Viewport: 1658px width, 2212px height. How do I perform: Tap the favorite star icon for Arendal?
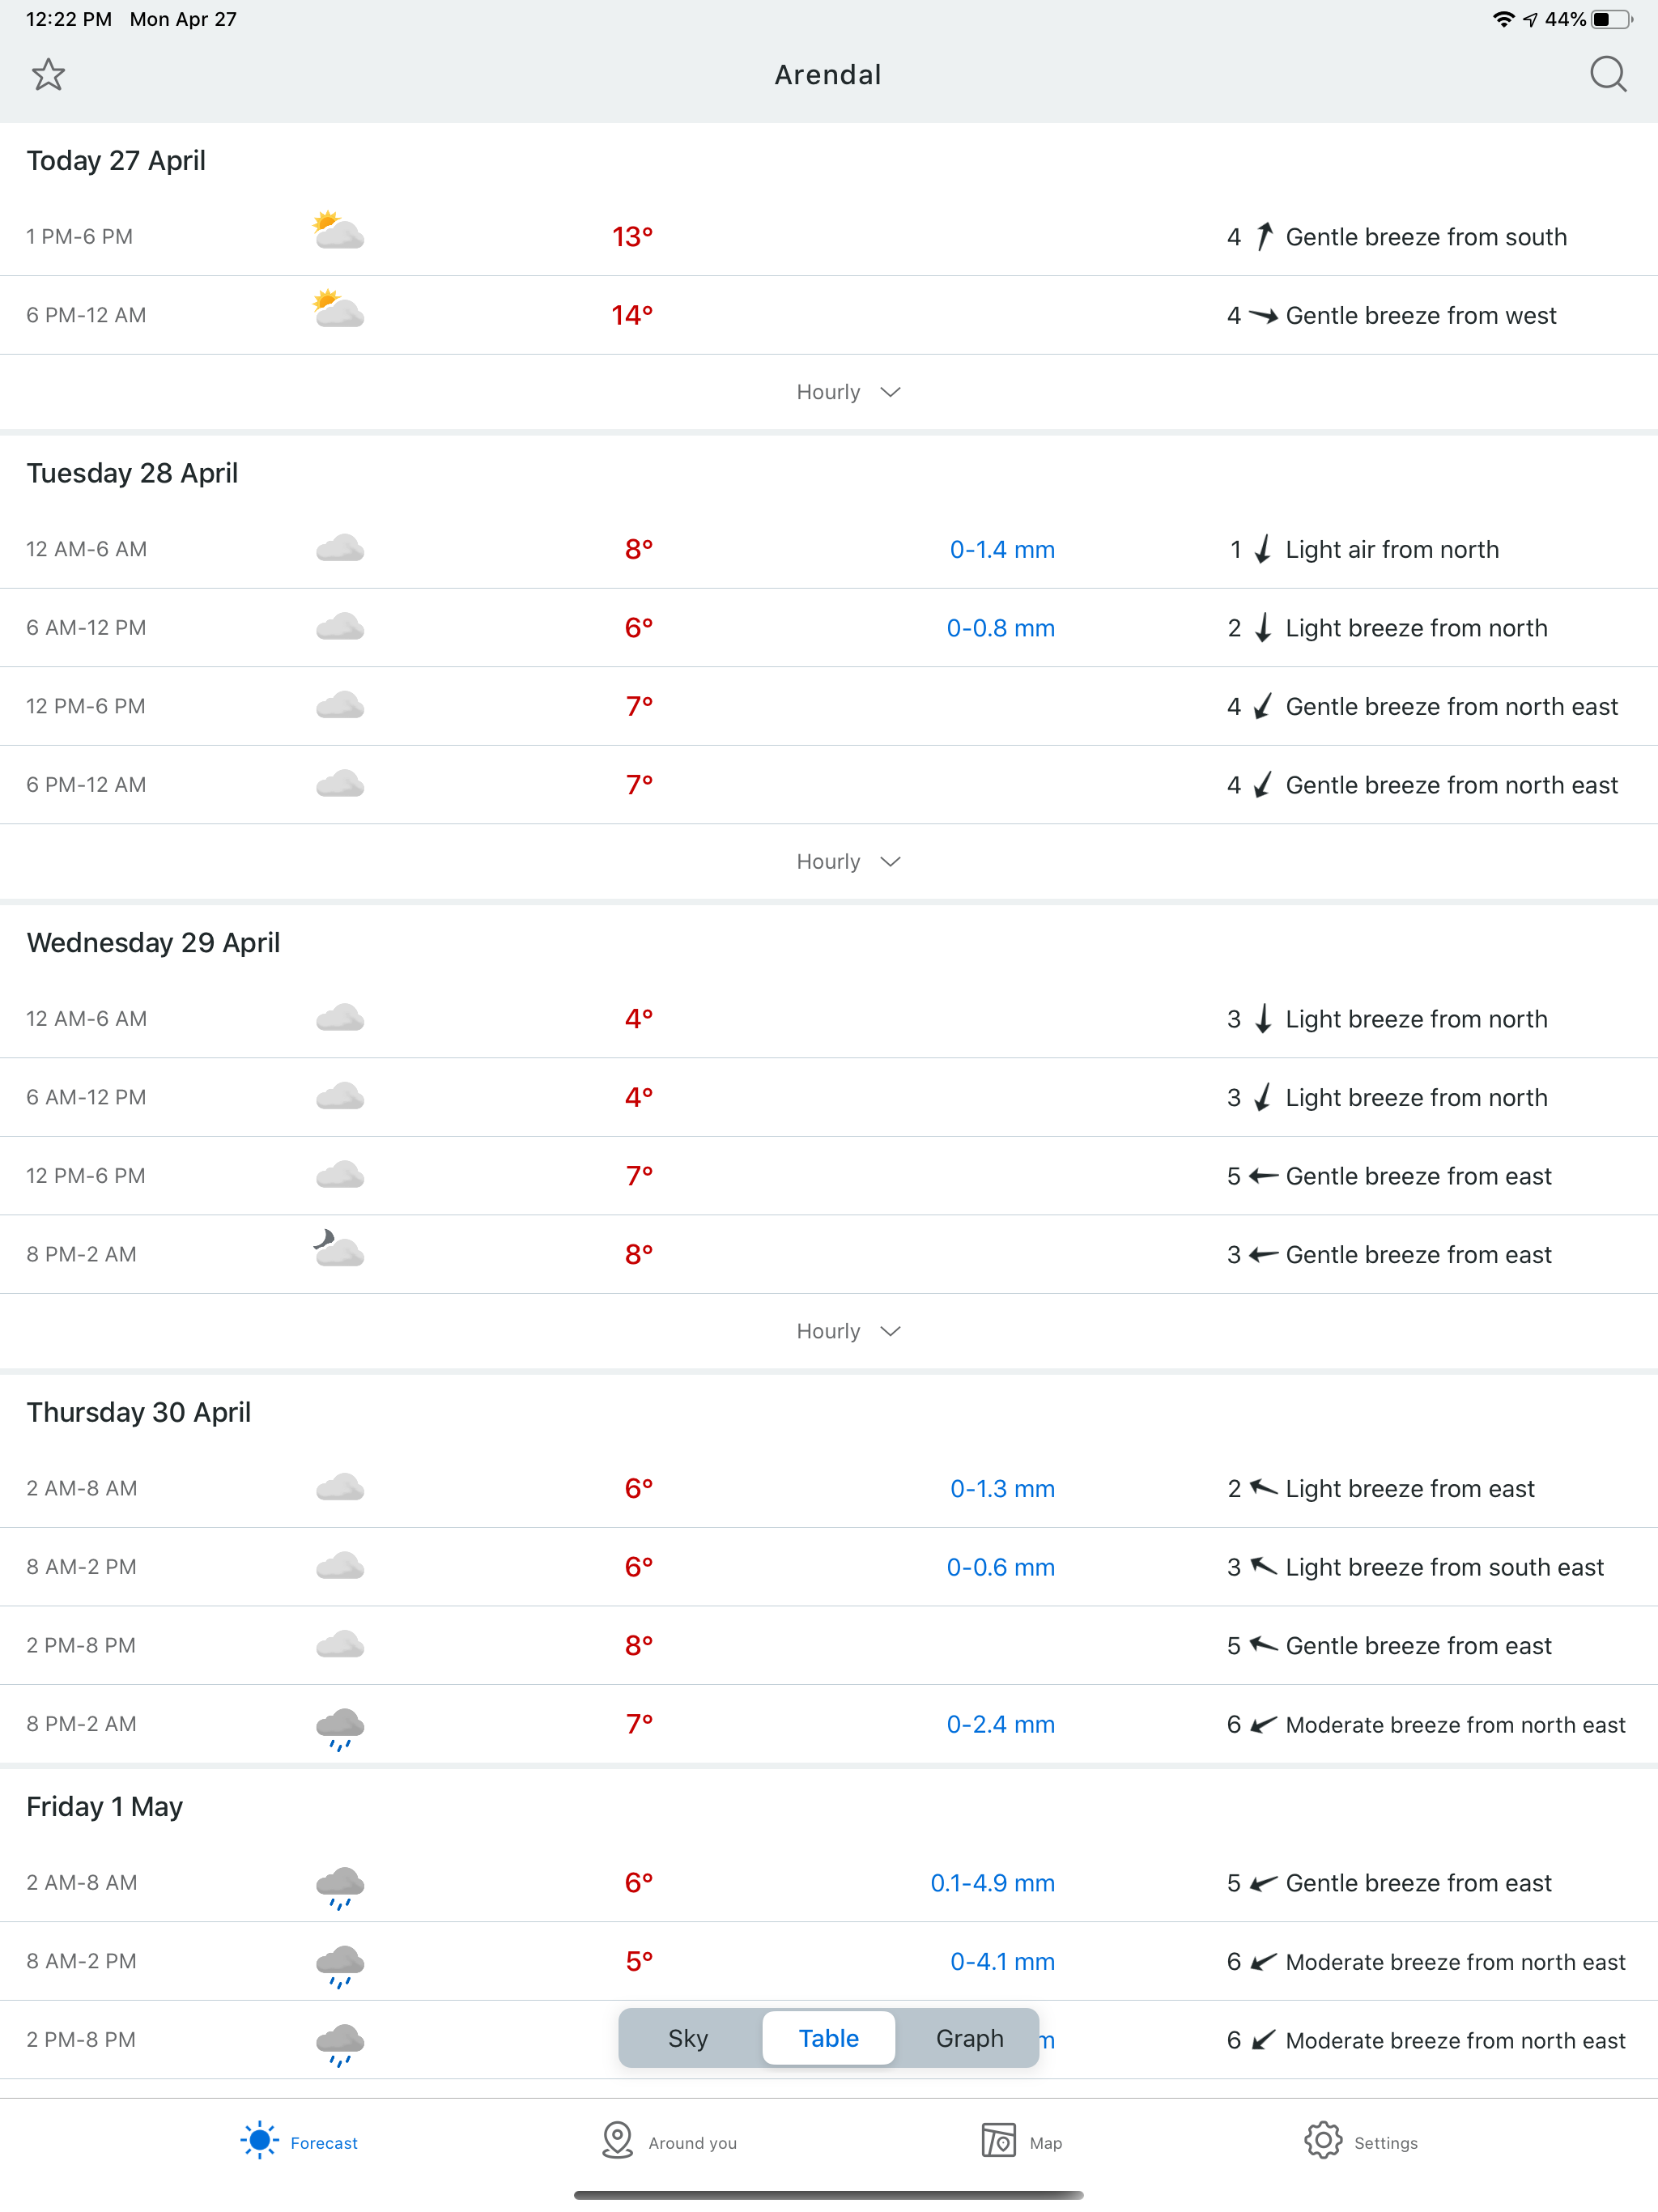48,75
